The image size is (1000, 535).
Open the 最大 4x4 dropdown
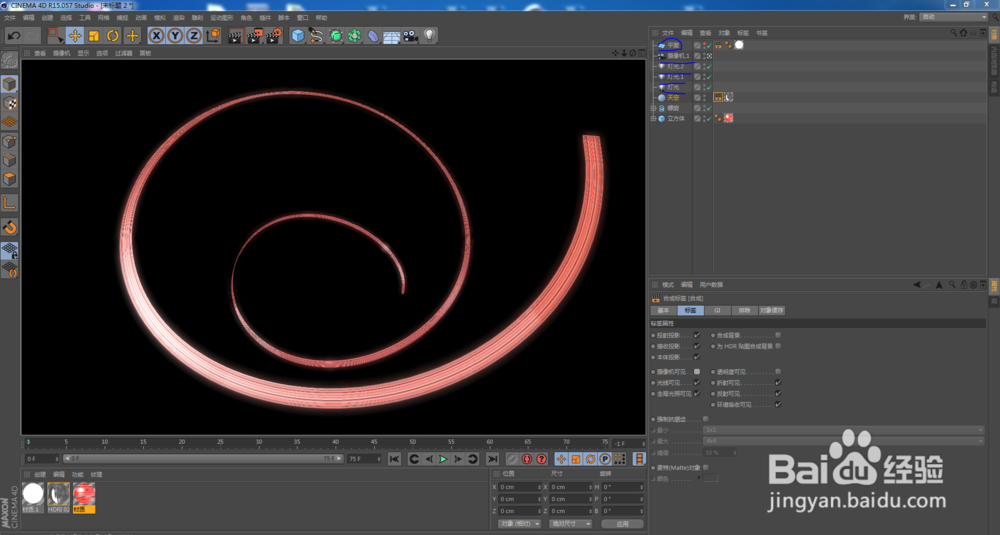[x=843, y=441]
